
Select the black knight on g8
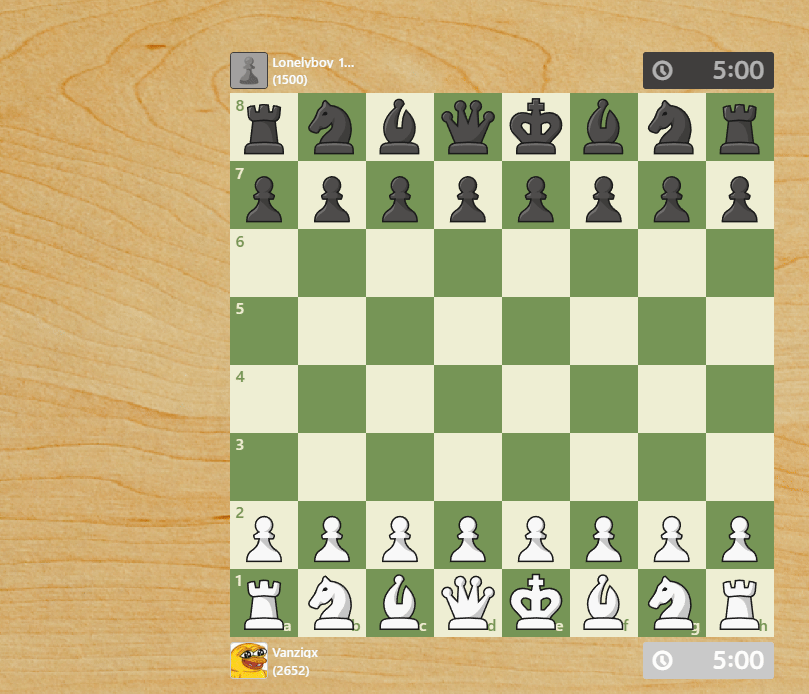click(x=672, y=127)
